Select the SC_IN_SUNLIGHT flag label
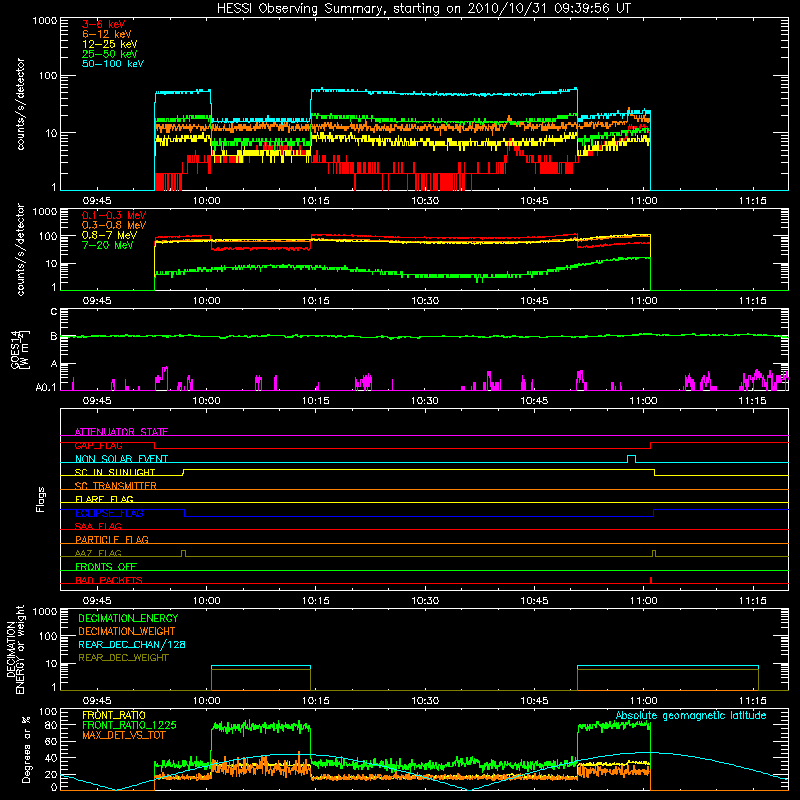Screen dimensions: 800x800 [115, 472]
